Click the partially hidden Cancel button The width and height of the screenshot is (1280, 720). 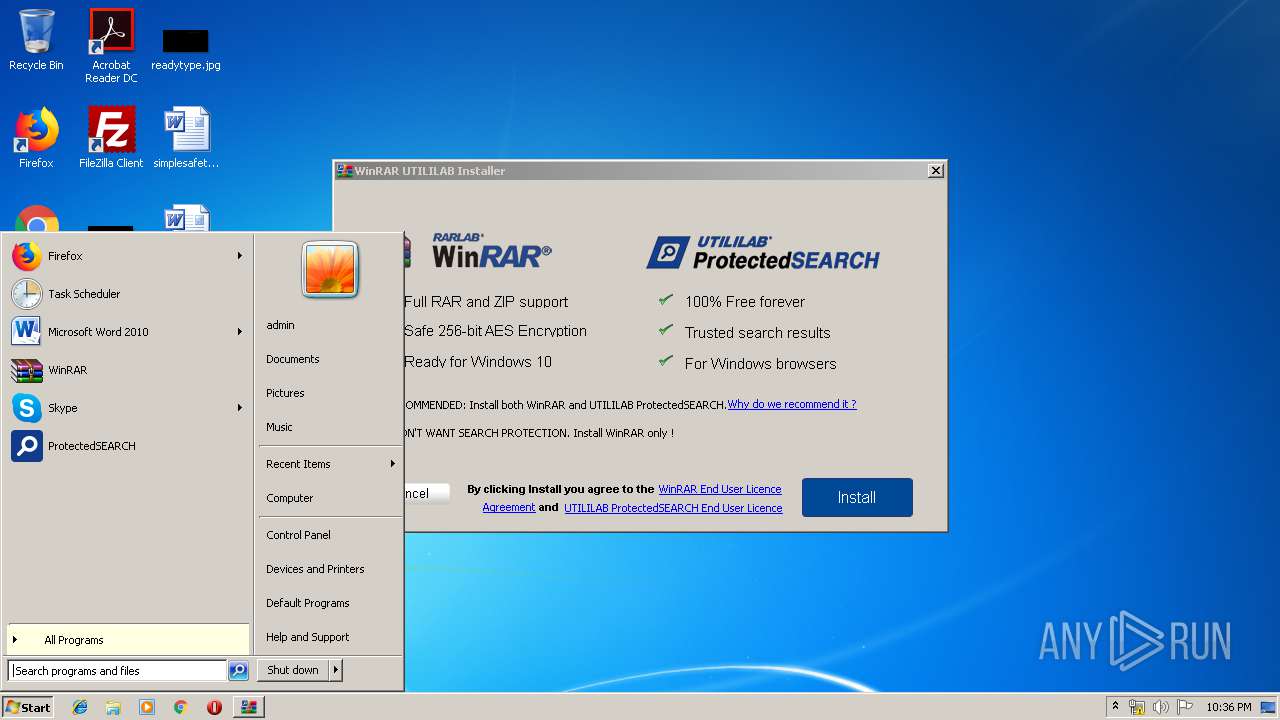coord(426,493)
